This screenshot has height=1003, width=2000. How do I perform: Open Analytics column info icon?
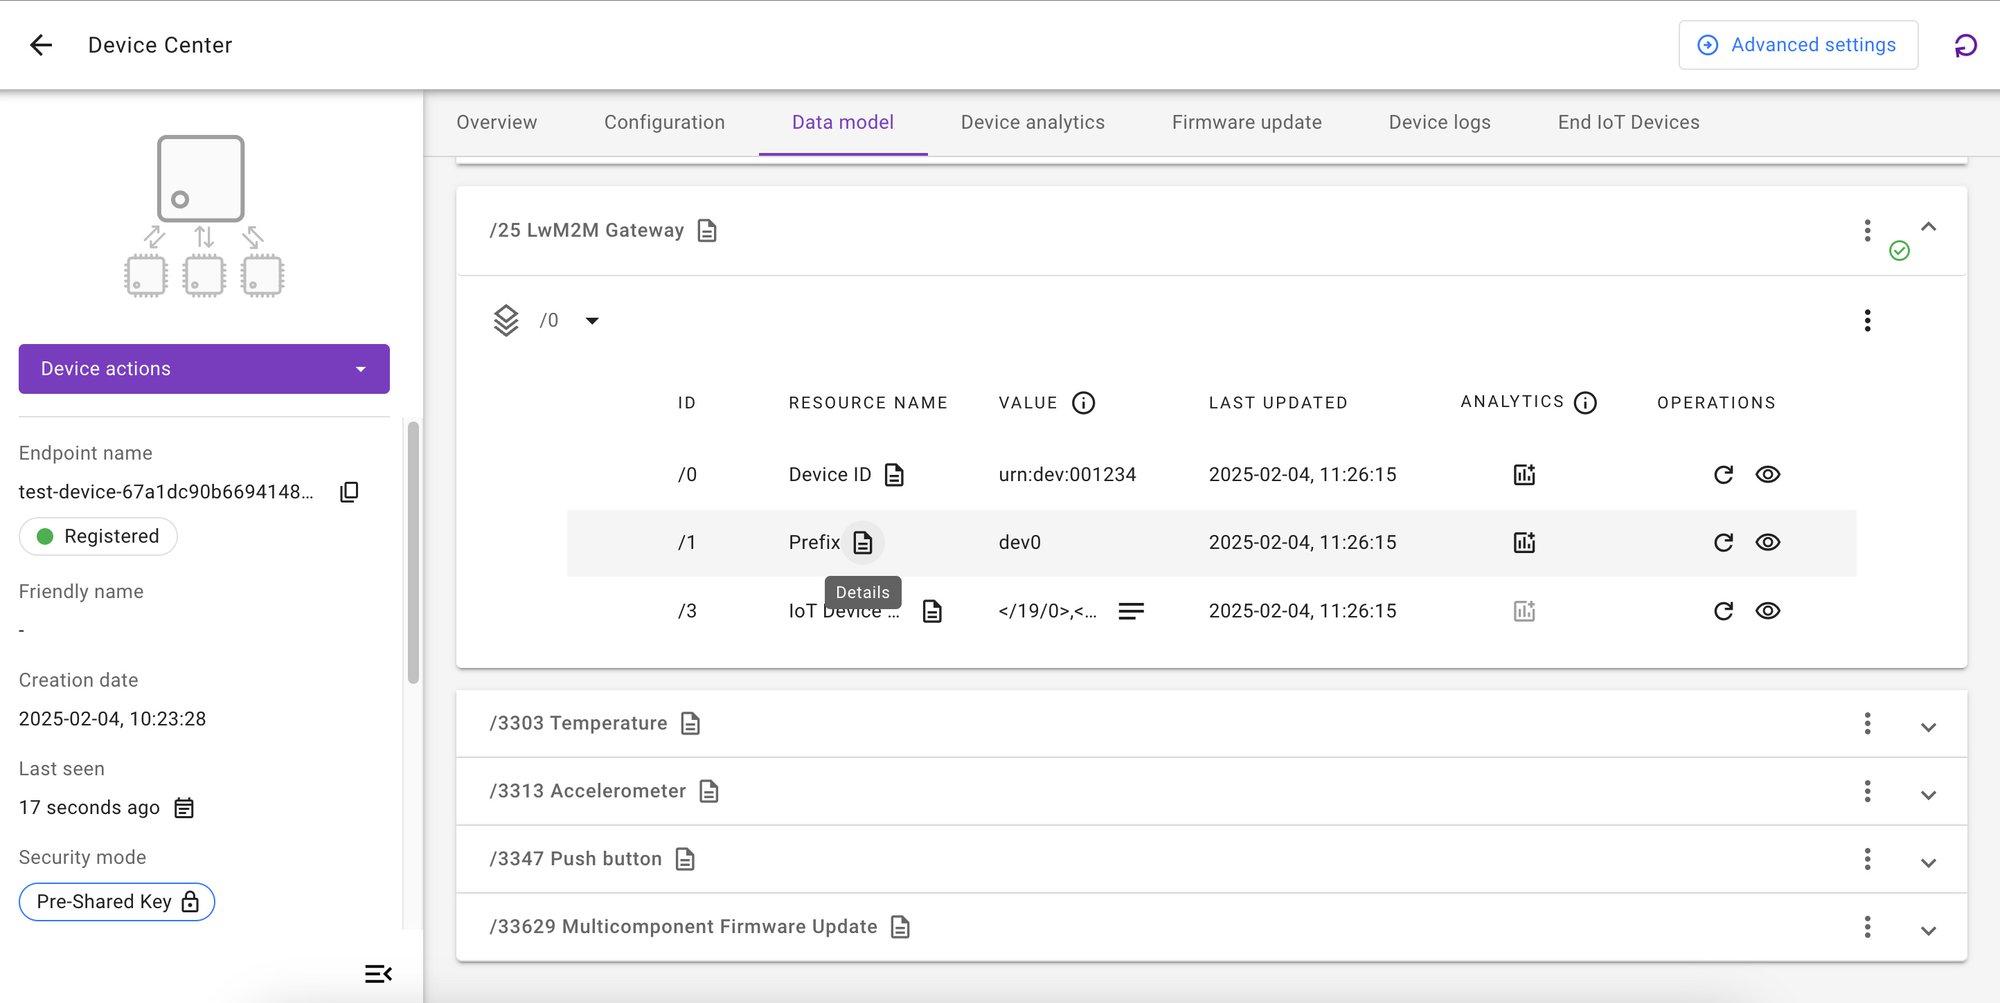1585,403
